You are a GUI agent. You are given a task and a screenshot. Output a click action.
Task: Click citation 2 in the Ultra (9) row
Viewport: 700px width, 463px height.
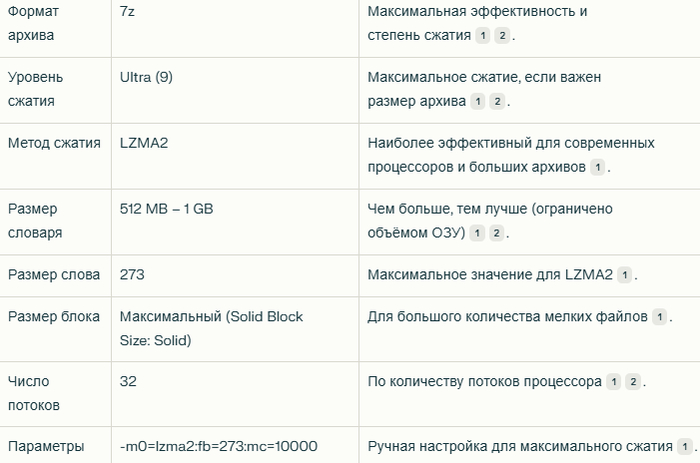pyautogui.click(x=496, y=101)
